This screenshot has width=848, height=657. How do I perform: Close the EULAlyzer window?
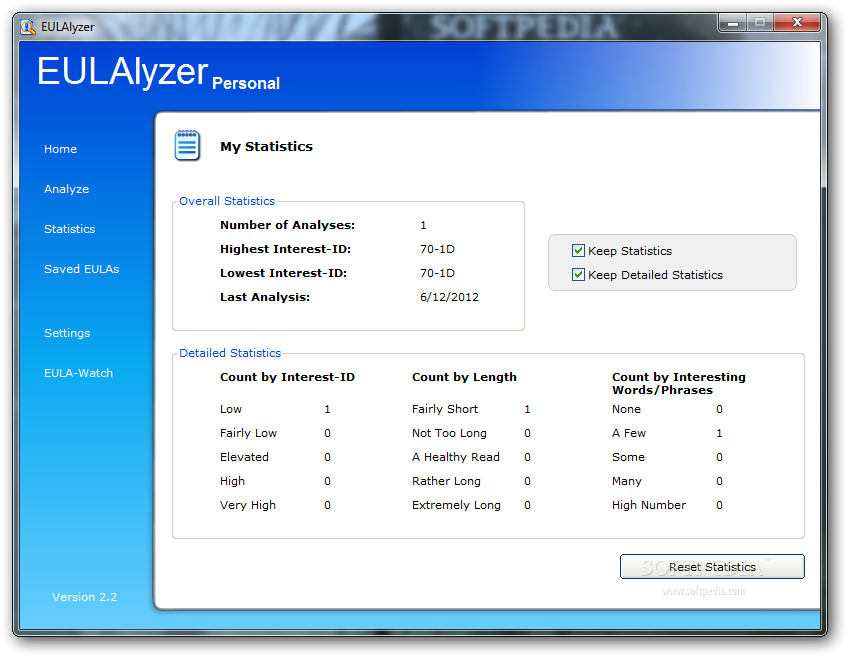[x=797, y=23]
